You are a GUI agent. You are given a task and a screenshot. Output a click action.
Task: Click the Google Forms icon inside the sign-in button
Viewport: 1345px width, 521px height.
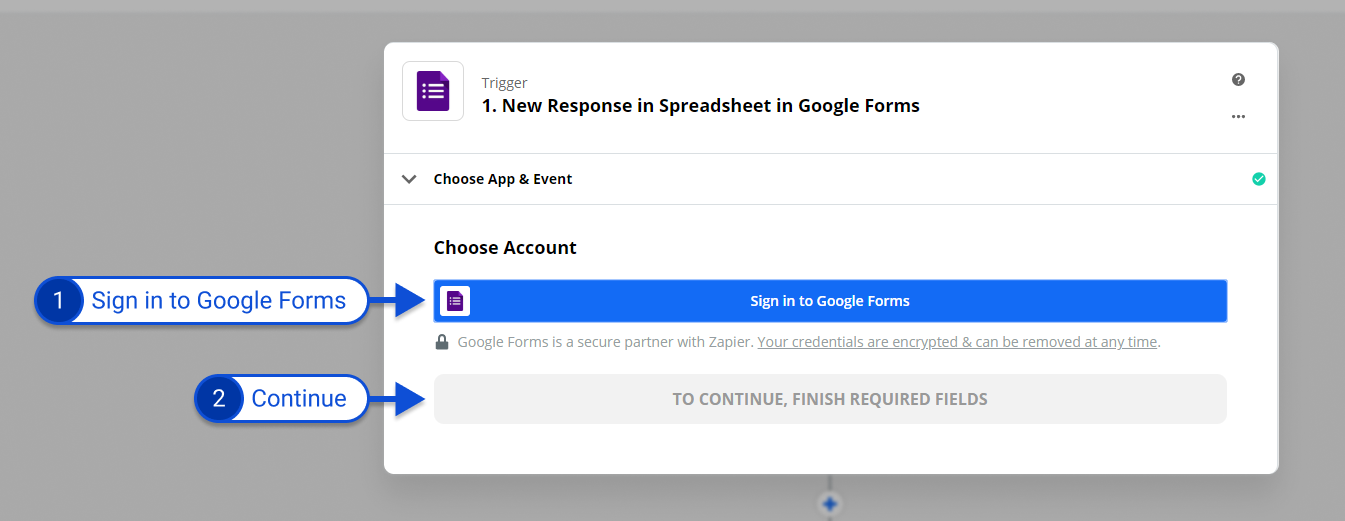click(x=455, y=301)
